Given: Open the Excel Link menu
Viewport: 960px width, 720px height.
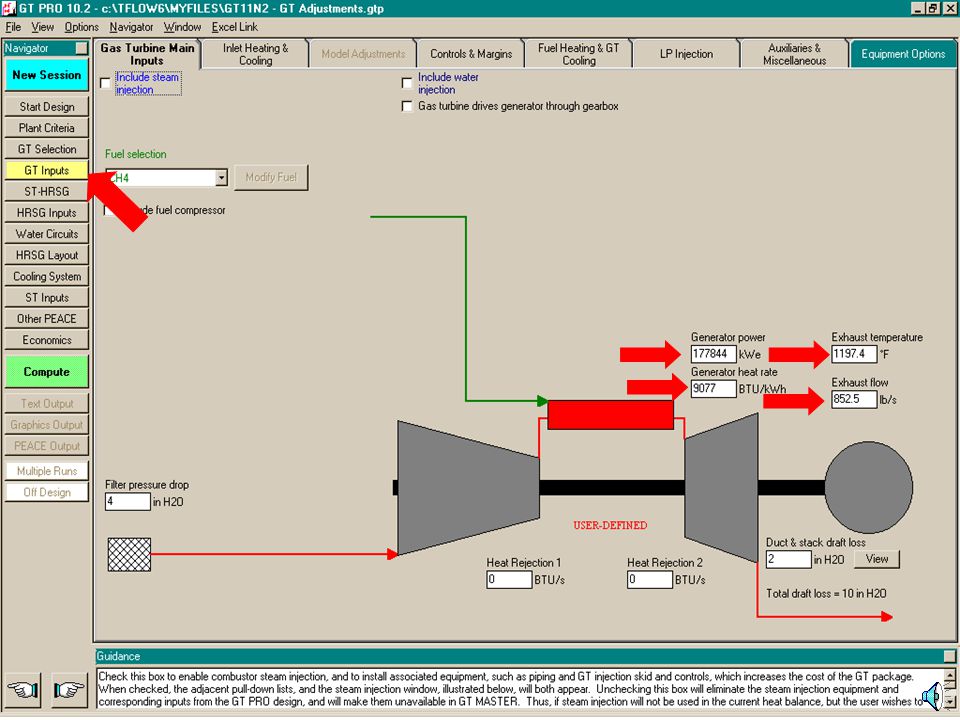Looking at the screenshot, I should (234, 27).
